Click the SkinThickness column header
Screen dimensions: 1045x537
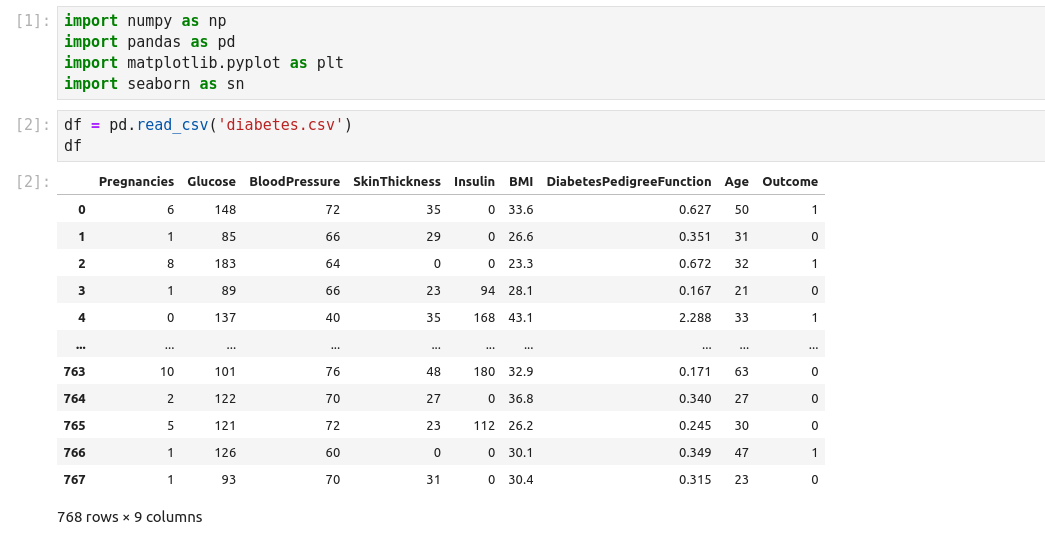[x=396, y=182]
